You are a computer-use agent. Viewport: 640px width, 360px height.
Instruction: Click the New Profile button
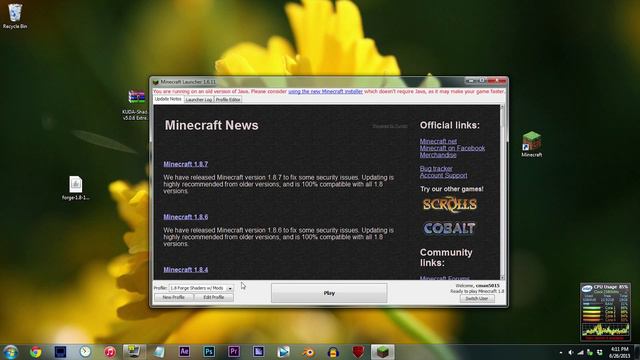coord(173,298)
